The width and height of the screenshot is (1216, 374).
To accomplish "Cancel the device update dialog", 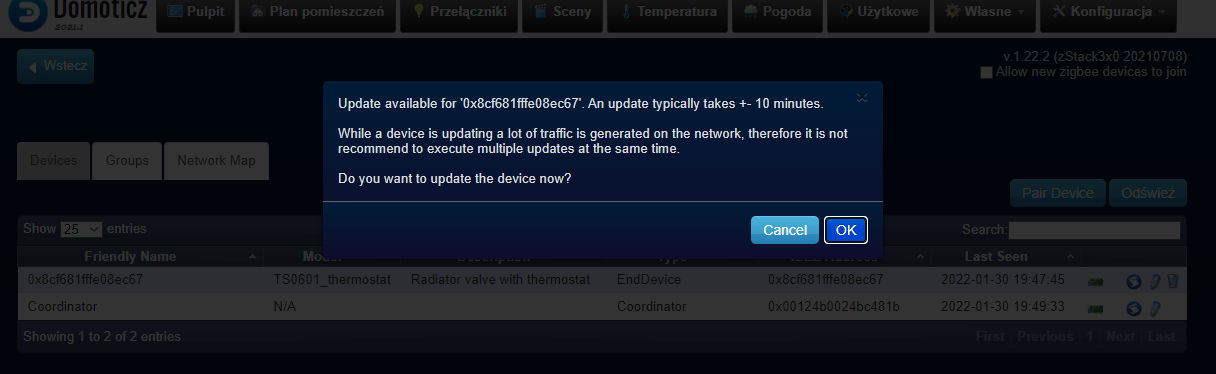I will point(785,230).
